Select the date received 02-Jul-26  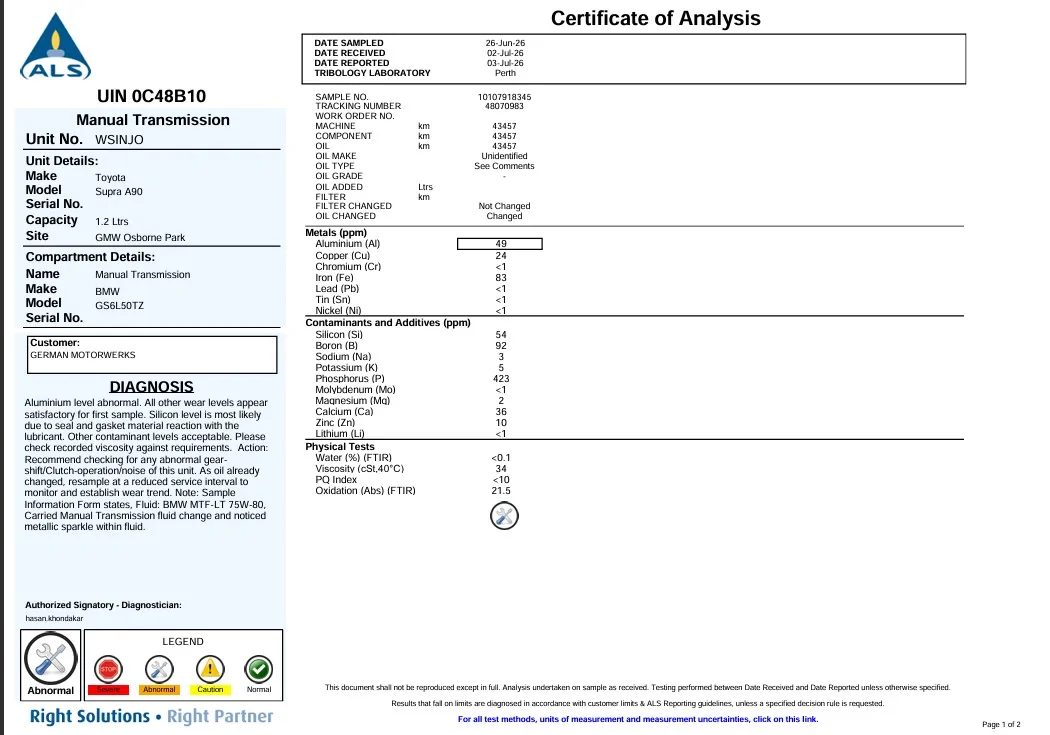505,53
